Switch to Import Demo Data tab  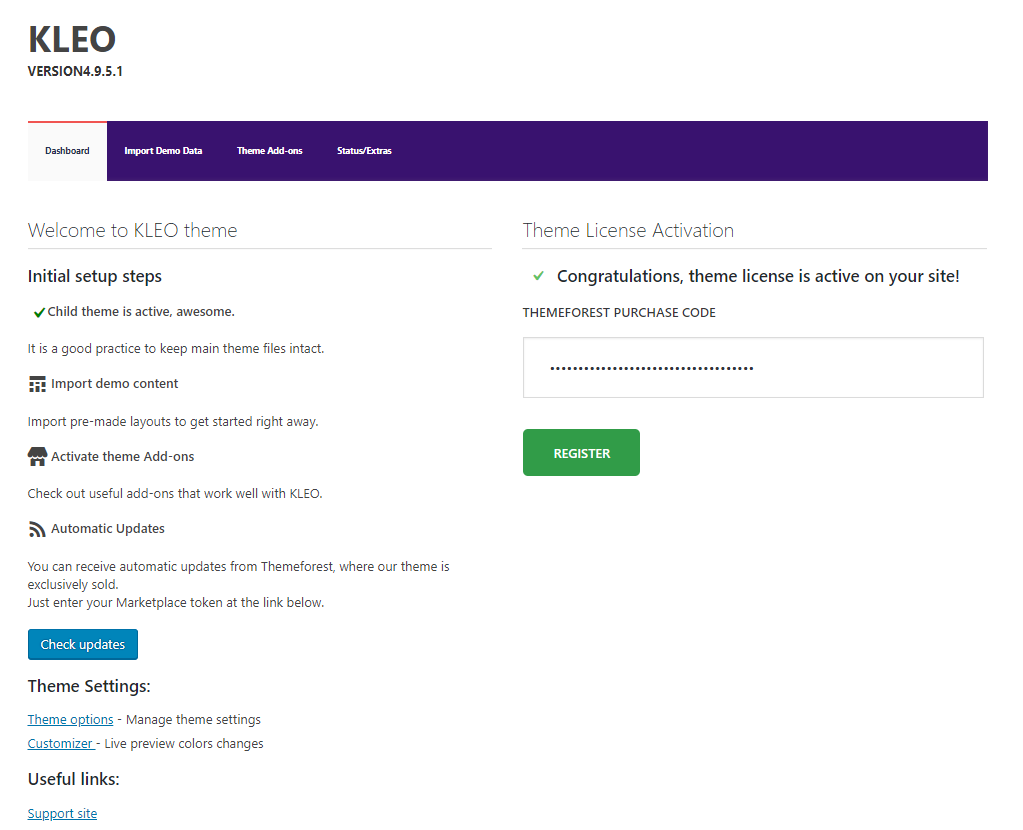[x=163, y=151]
